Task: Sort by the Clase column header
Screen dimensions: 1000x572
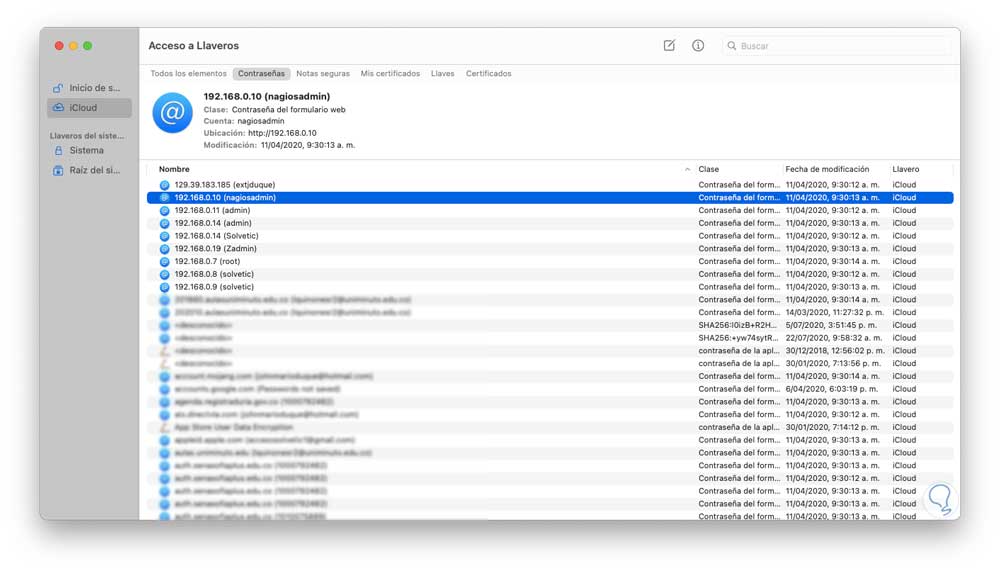Action: click(709, 169)
